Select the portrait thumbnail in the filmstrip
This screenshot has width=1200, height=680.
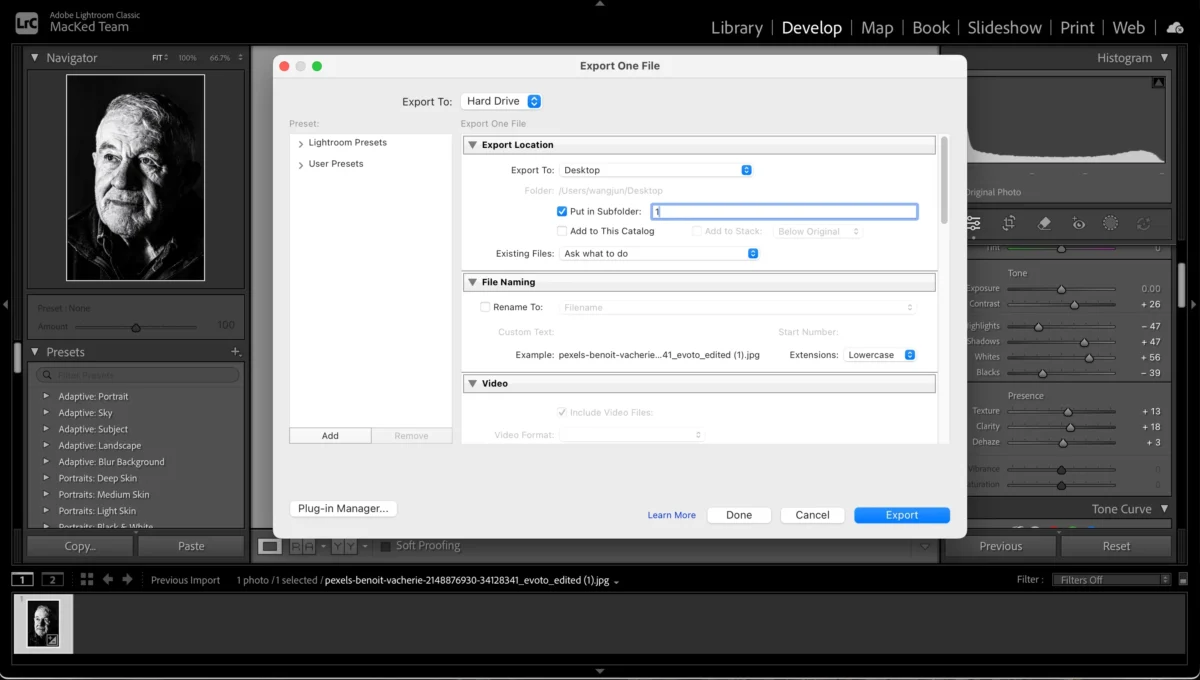[43, 623]
